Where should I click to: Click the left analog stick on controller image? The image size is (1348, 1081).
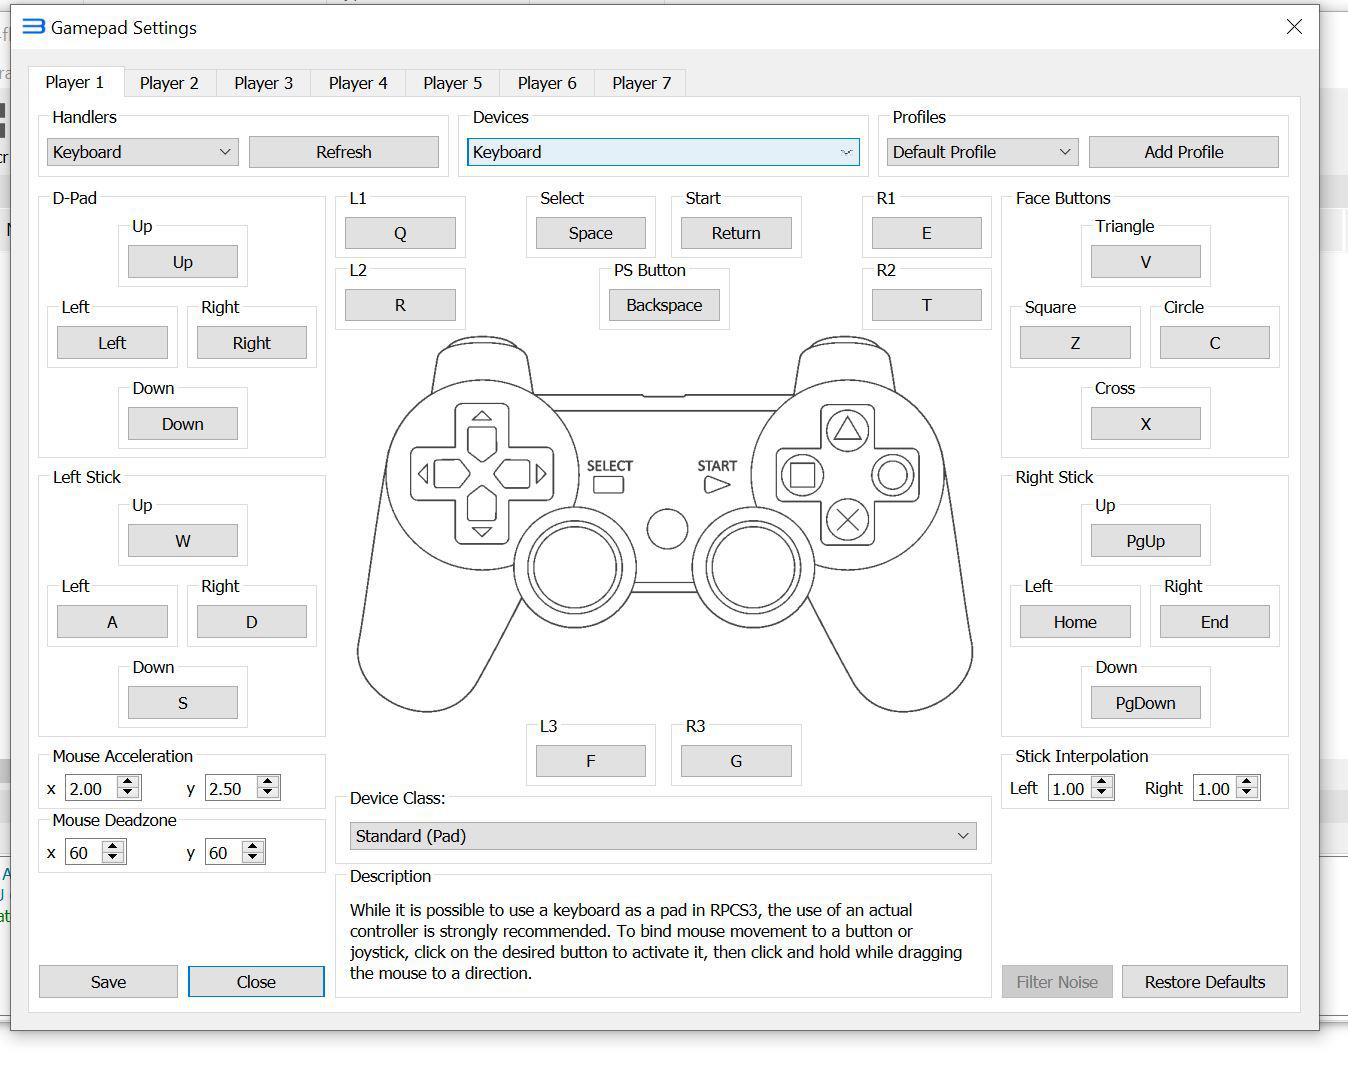click(x=574, y=567)
